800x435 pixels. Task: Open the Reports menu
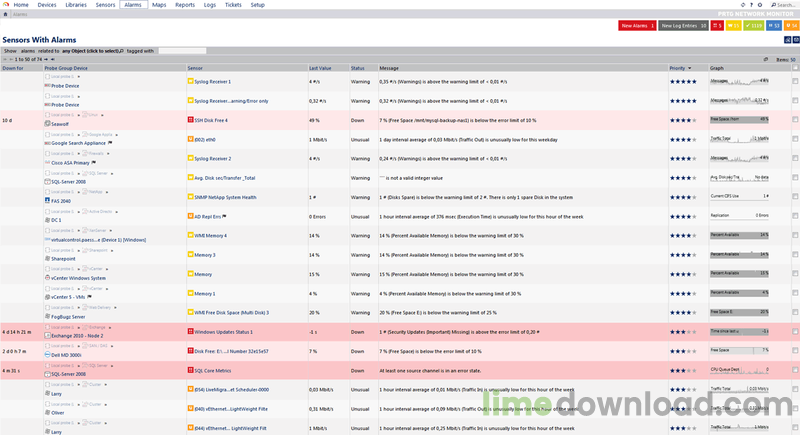[185, 5]
